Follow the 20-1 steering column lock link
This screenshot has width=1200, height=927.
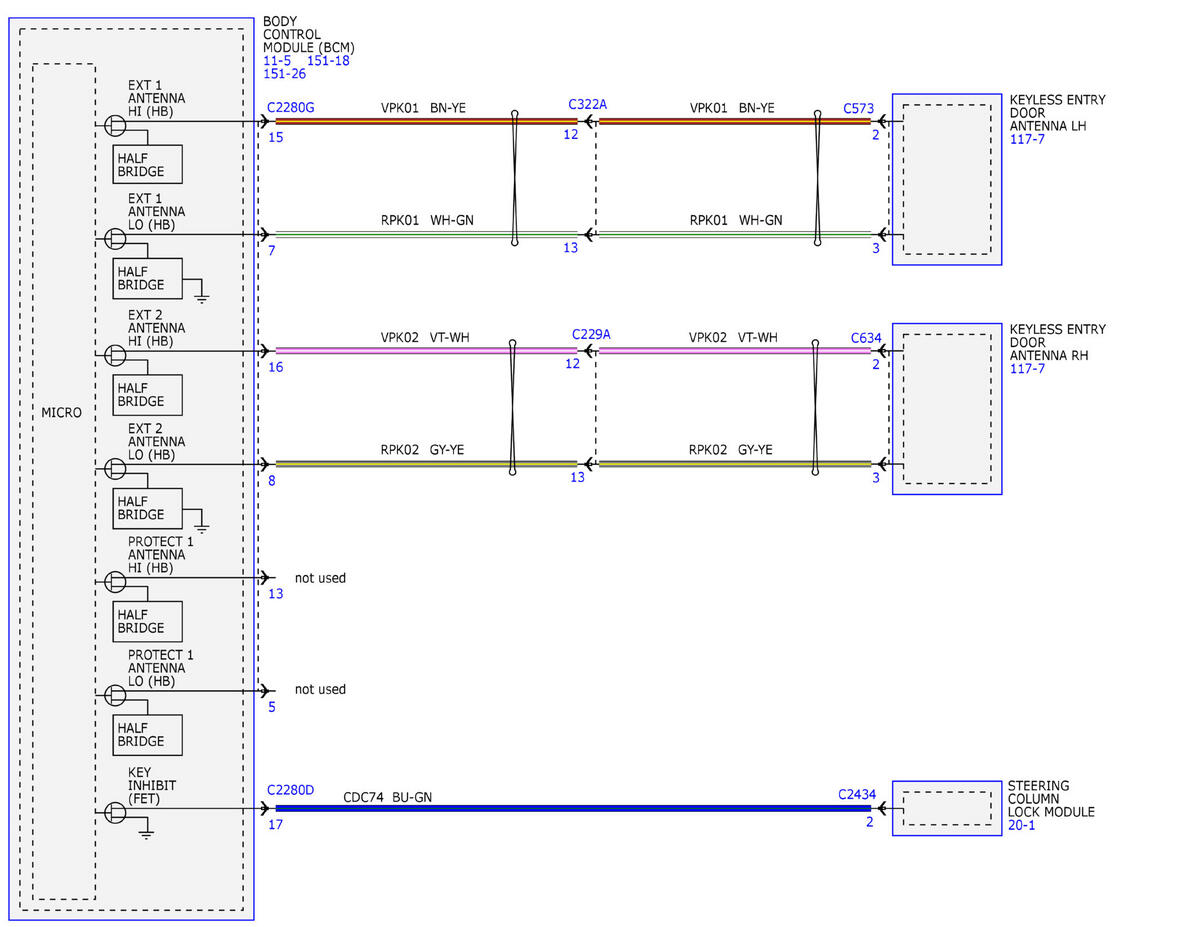pyautogui.click(x=1021, y=825)
